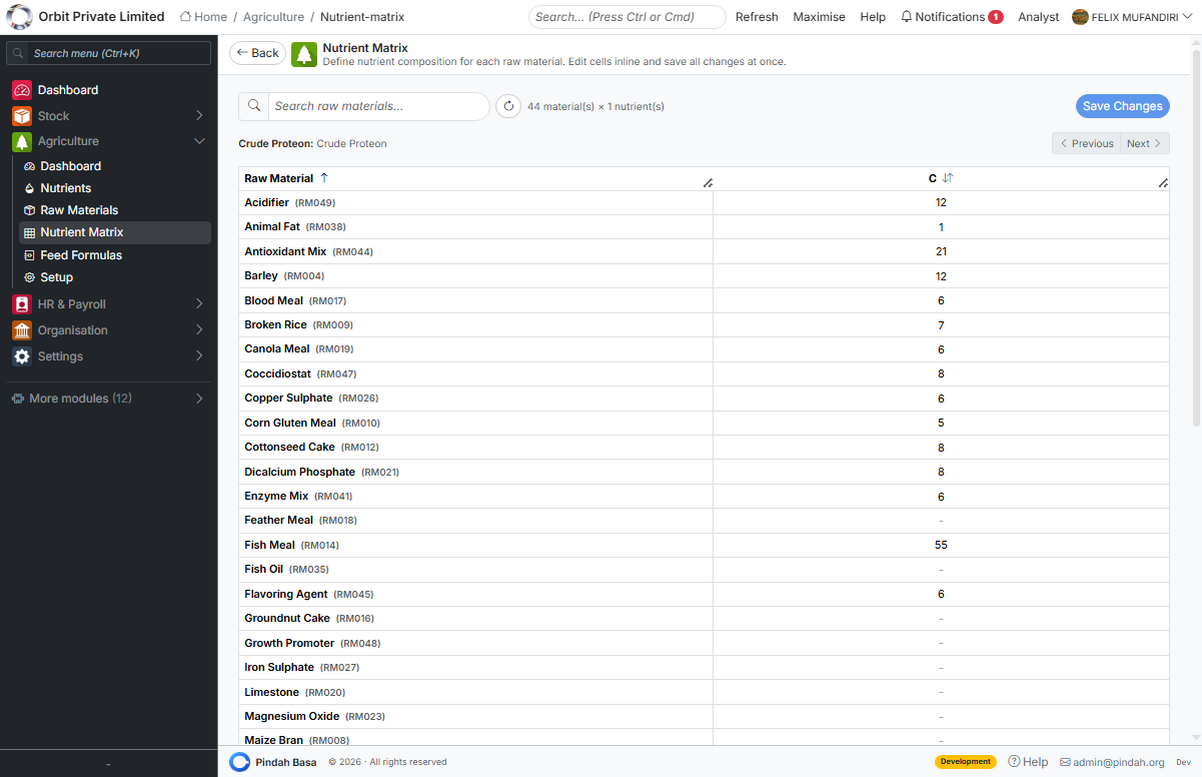This screenshot has height=777, width=1202.
Task: Click the Settings cog icon
Action: pos(22,356)
